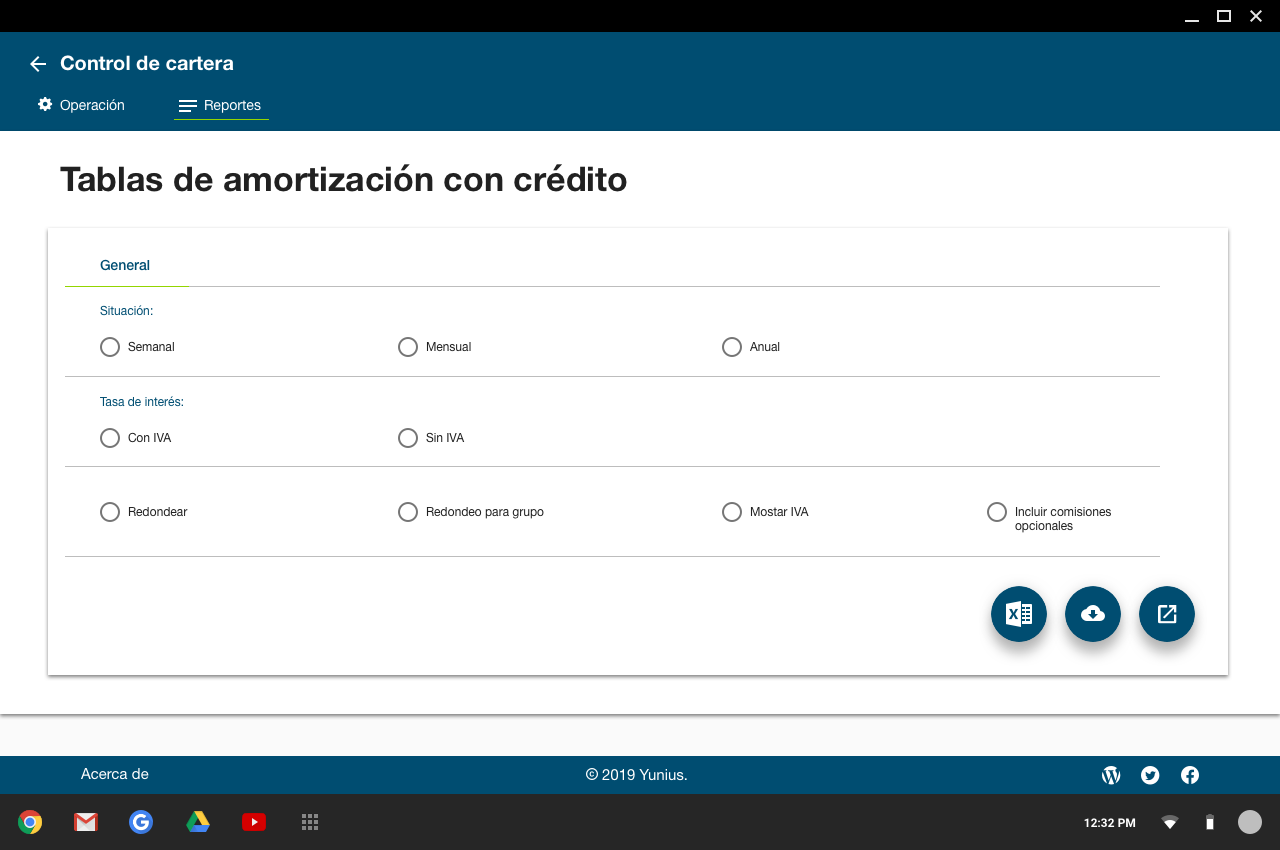Select Sin IVA interest rate option
Image resolution: width=1280 pixels, height=850 pixels.
tap(408, 438)
